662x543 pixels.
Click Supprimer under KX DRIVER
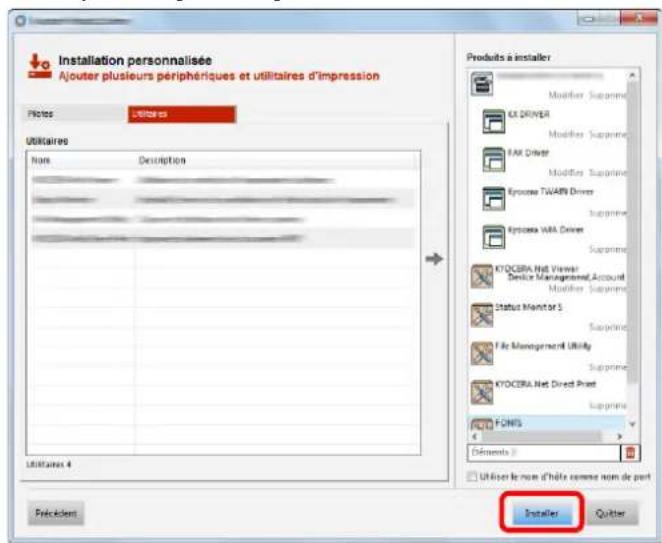tap(608, 134)
